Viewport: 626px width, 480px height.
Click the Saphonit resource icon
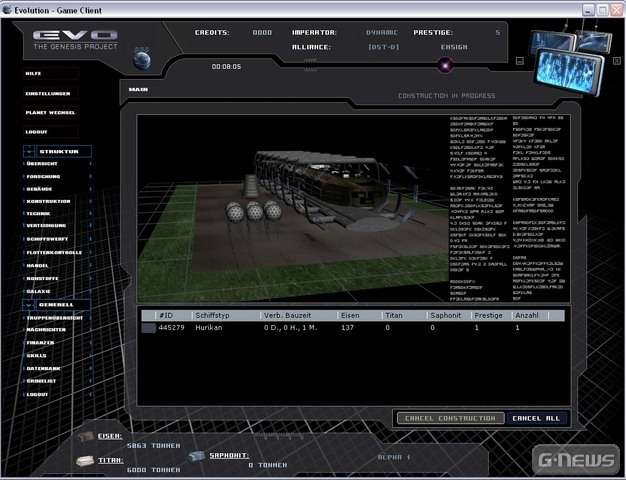pyautogui.click(x=197, y=456)
